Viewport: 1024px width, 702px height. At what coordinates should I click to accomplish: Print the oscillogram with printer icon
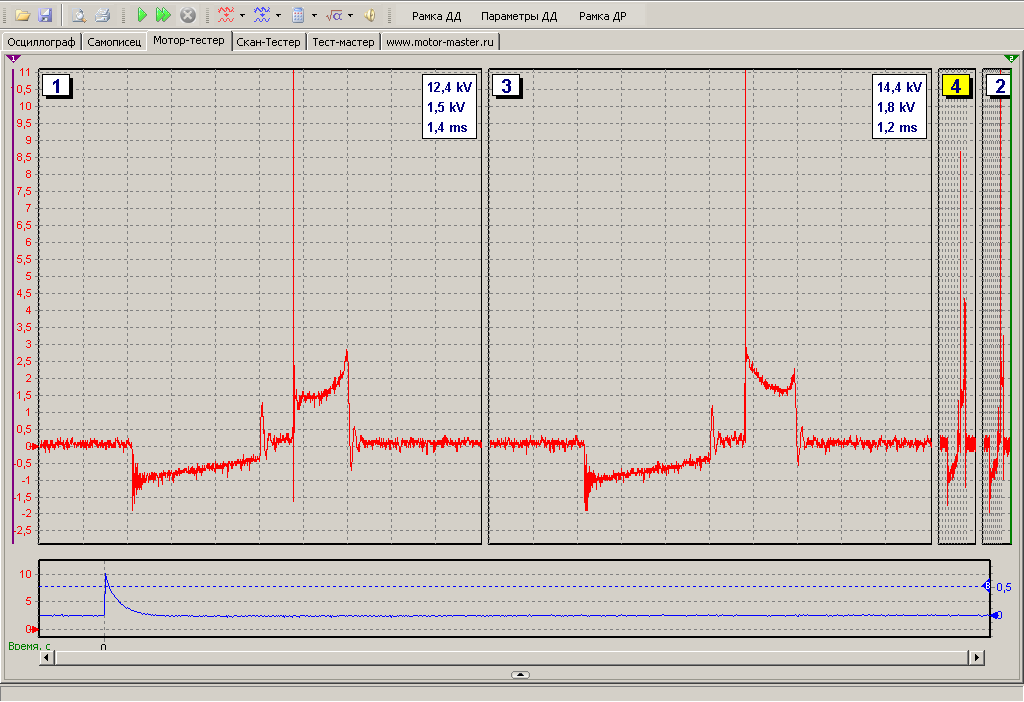103,15
